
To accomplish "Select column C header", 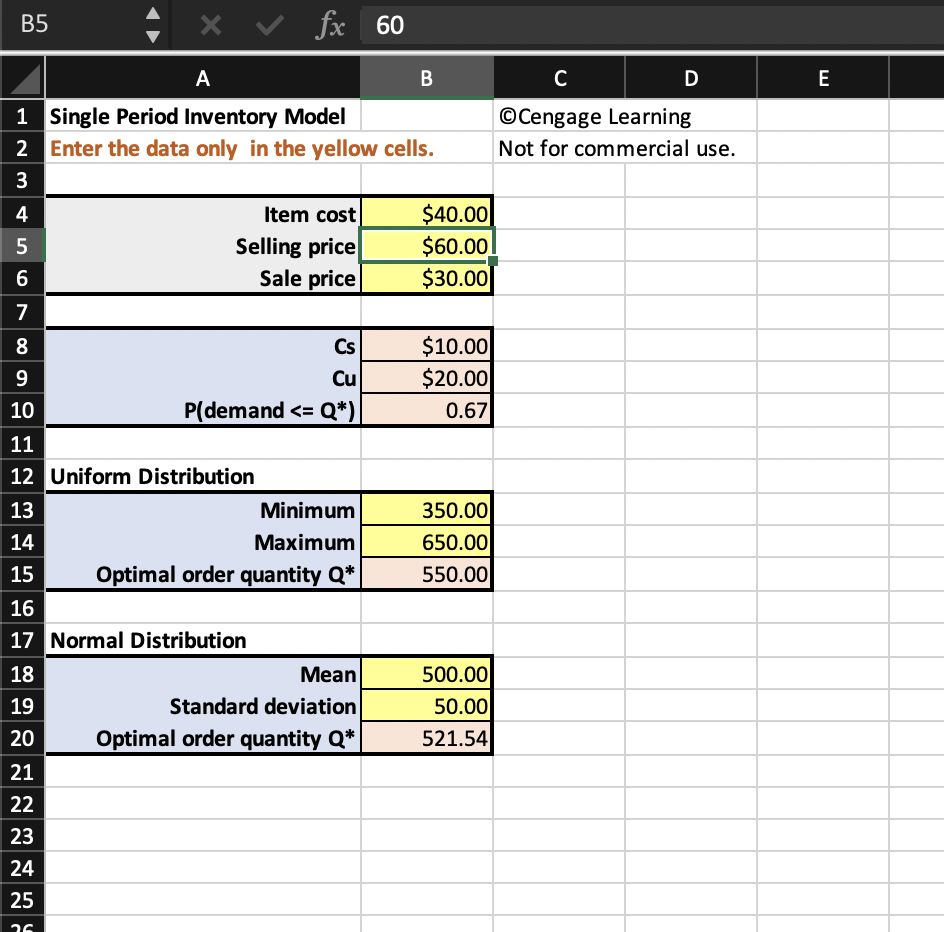I will click(x=559, y=78).
